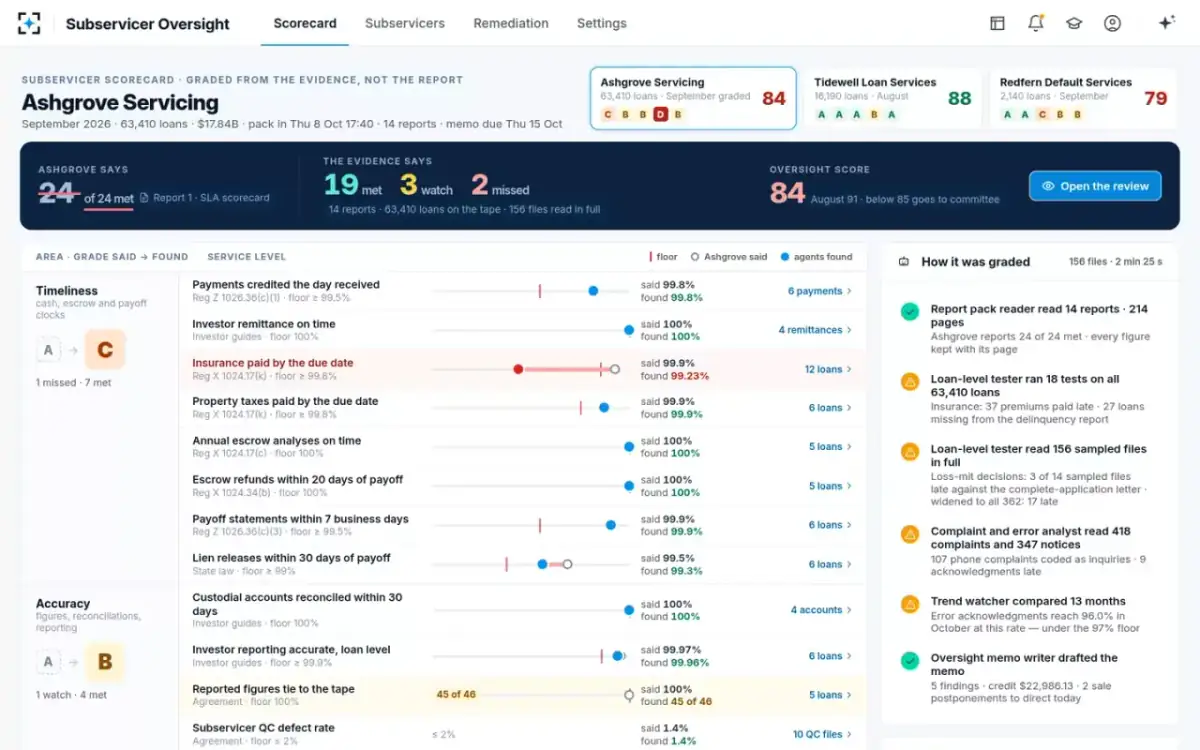Image resolution: width=1200 pixels, height=750 pixels.
Task: Select the Ashgrove Servicing scorecard card
Action: (693, 98)
